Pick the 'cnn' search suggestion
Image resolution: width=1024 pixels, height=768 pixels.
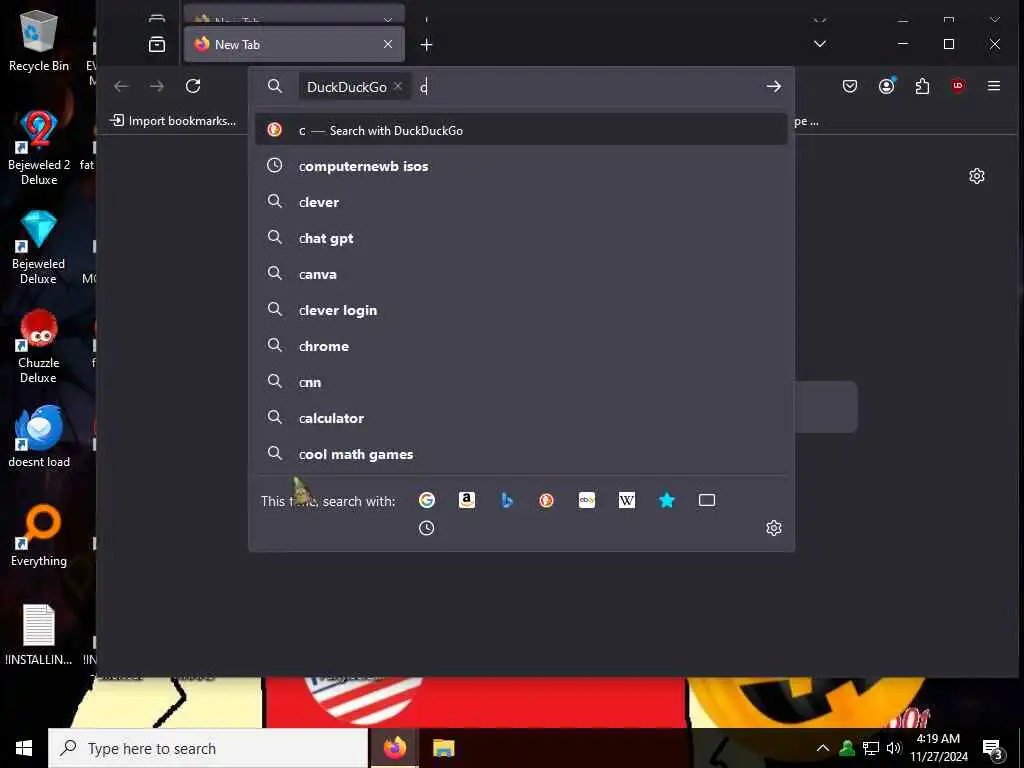pyautogui.click(x=521, y=381)
